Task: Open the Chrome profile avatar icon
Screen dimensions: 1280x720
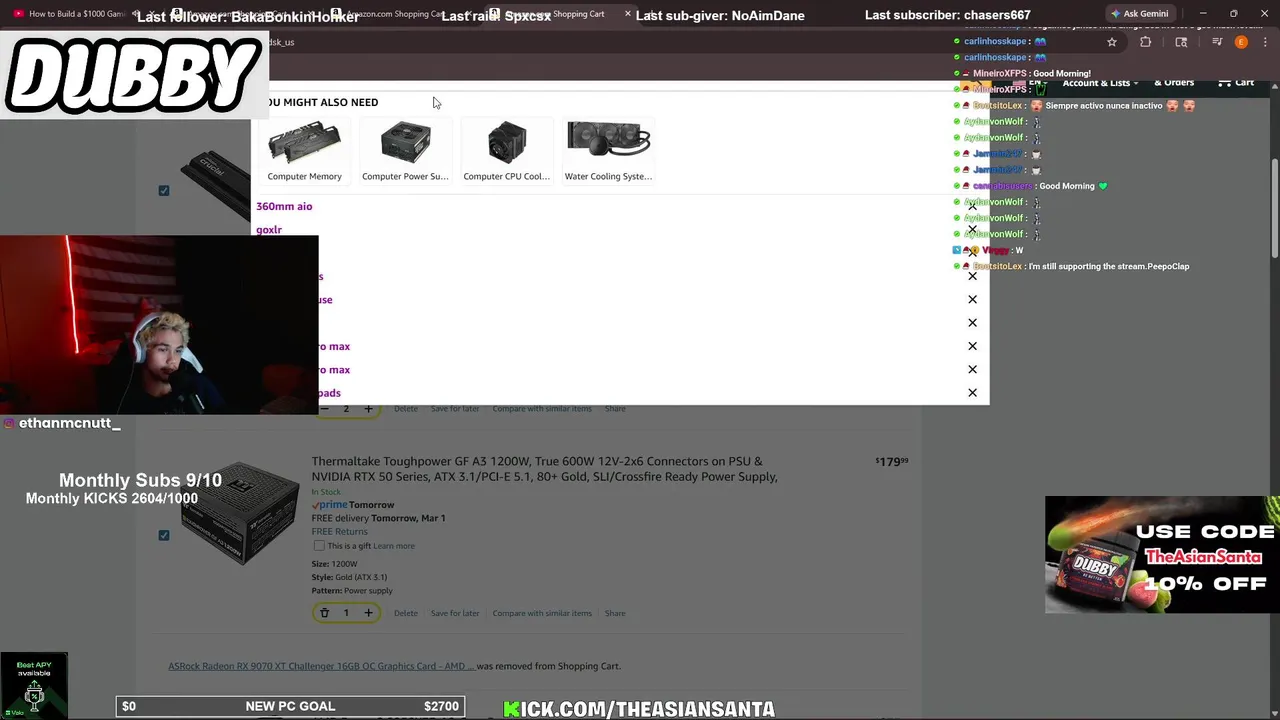Action: click(x=1241, y=42)
